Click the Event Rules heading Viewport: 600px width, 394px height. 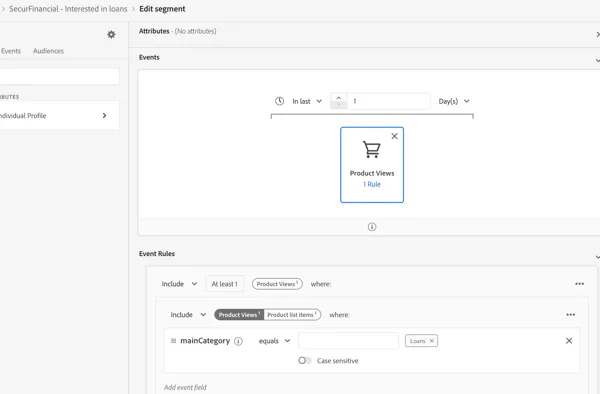157,254
